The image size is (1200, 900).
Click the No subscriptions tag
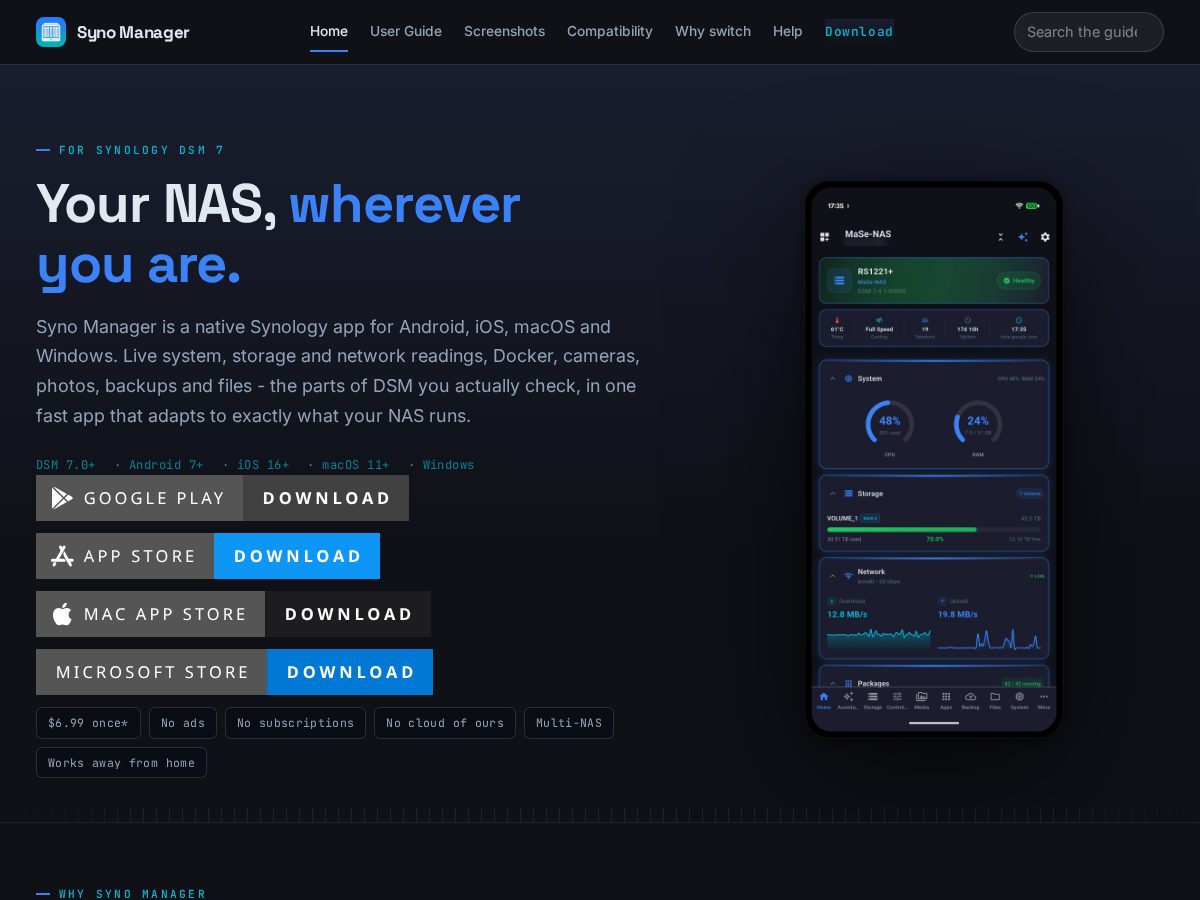pos(295,723)
